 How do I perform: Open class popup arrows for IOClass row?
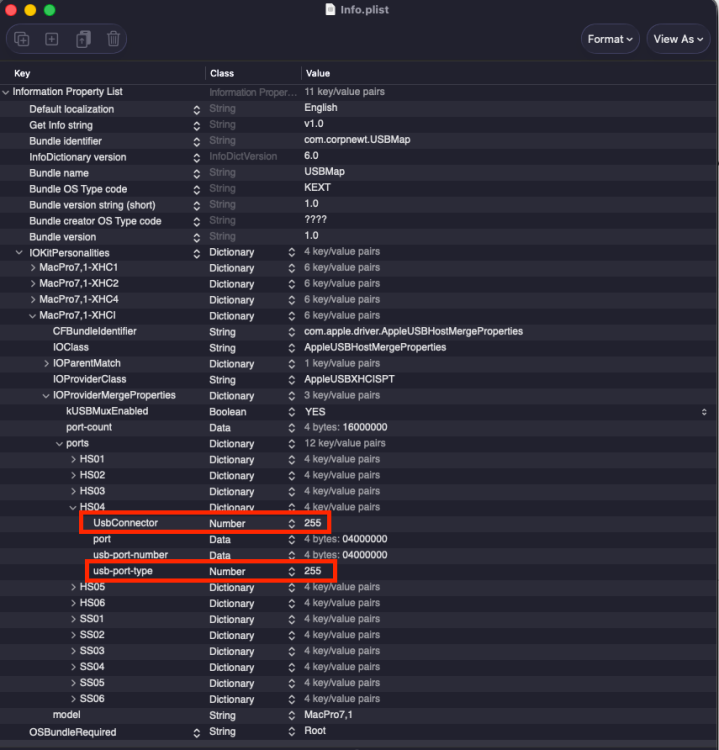[x=292, y=348]
